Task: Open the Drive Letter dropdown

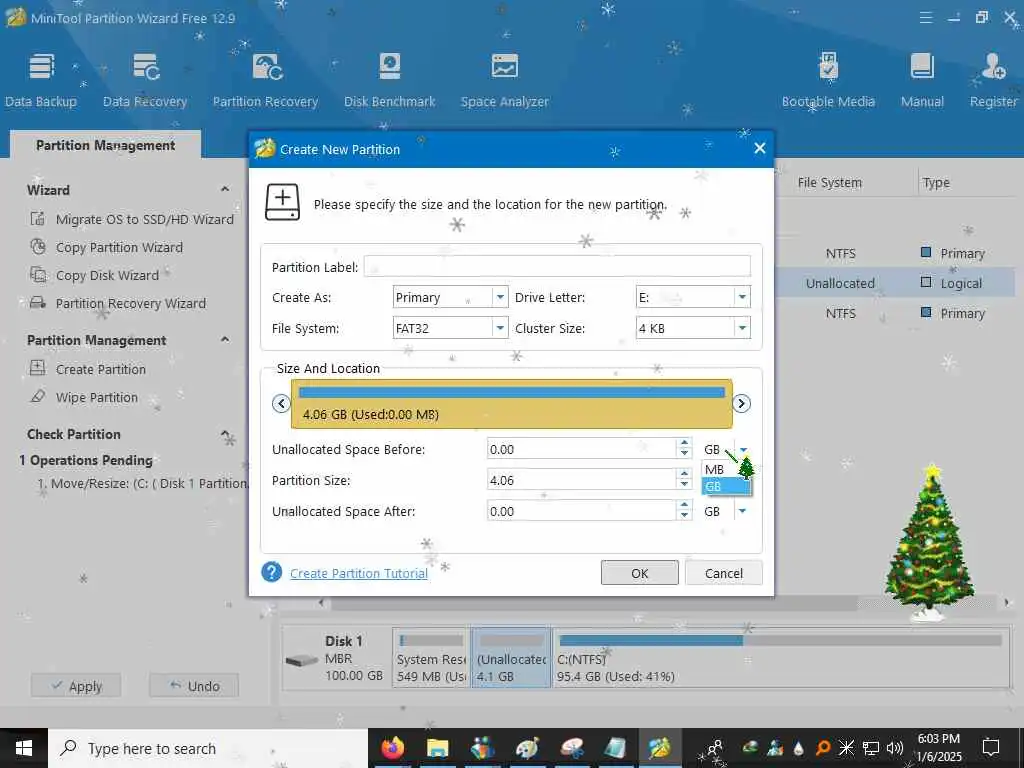Action: pyautogui.click(x=742, y=297)
